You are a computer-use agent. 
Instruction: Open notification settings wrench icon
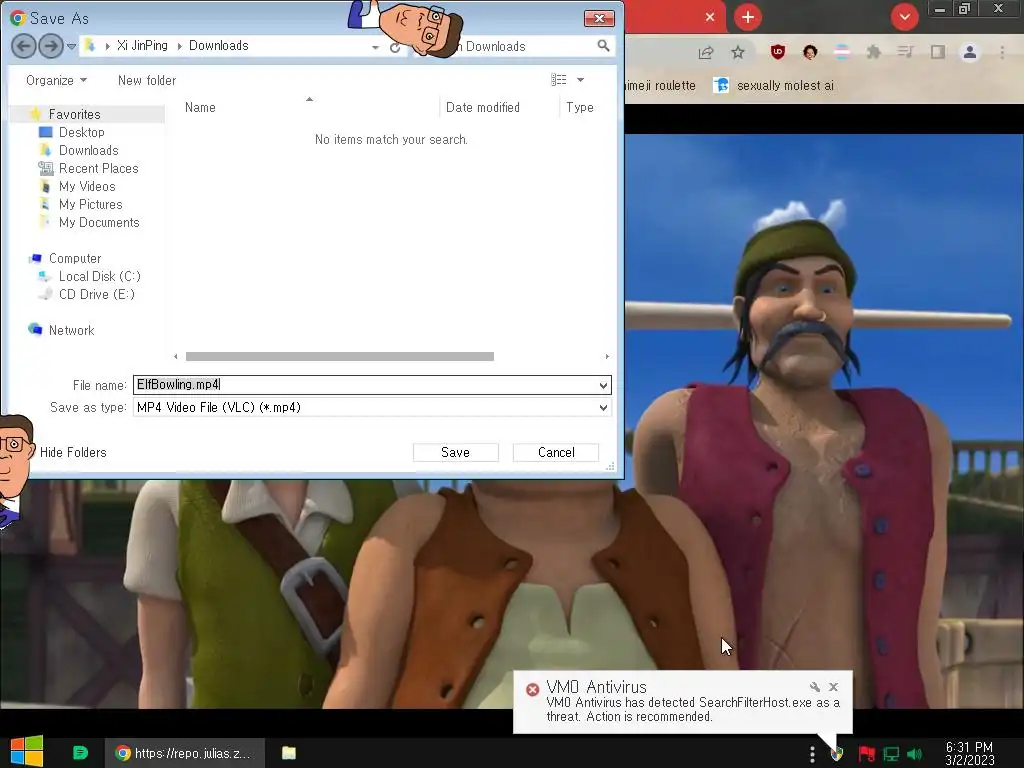(x=814, y=687)
